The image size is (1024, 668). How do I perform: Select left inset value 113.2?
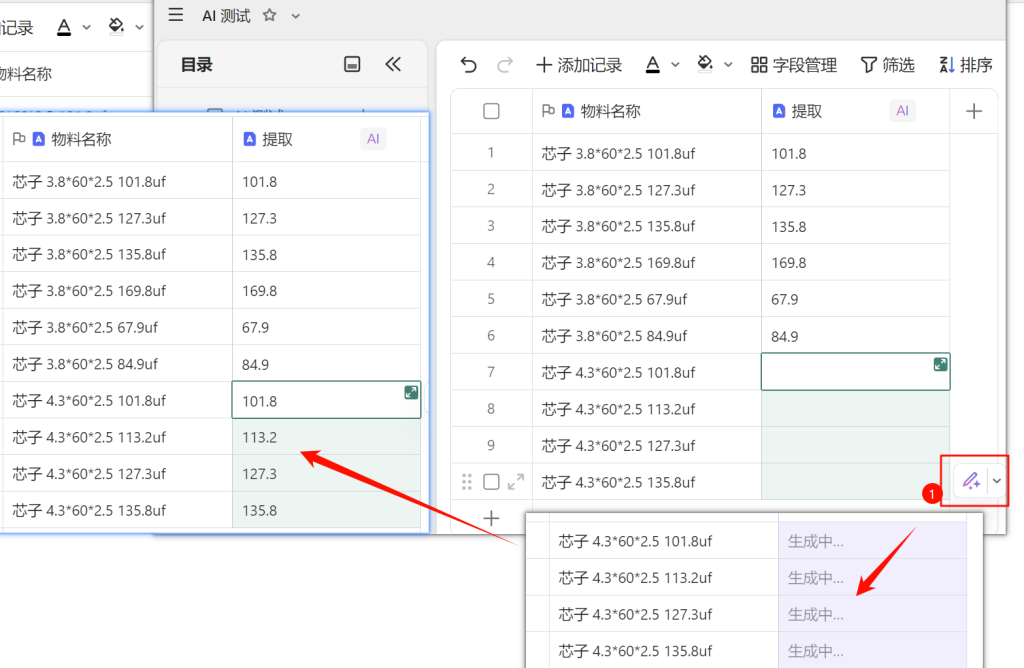click(327, 437)
